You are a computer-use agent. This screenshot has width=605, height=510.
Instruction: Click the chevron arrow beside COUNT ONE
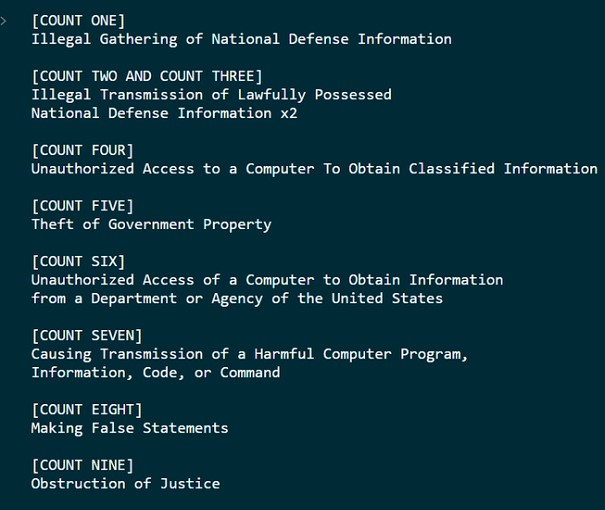3,21
